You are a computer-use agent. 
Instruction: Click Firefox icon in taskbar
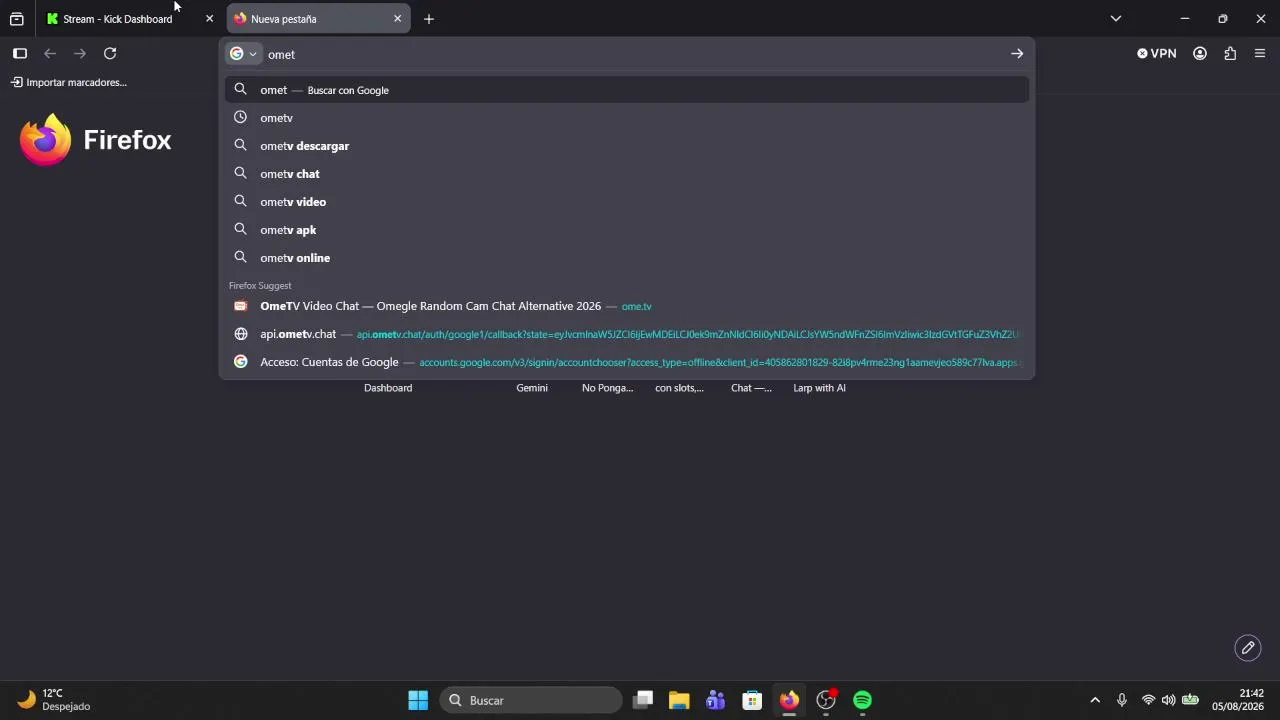[x=789, y=700]
